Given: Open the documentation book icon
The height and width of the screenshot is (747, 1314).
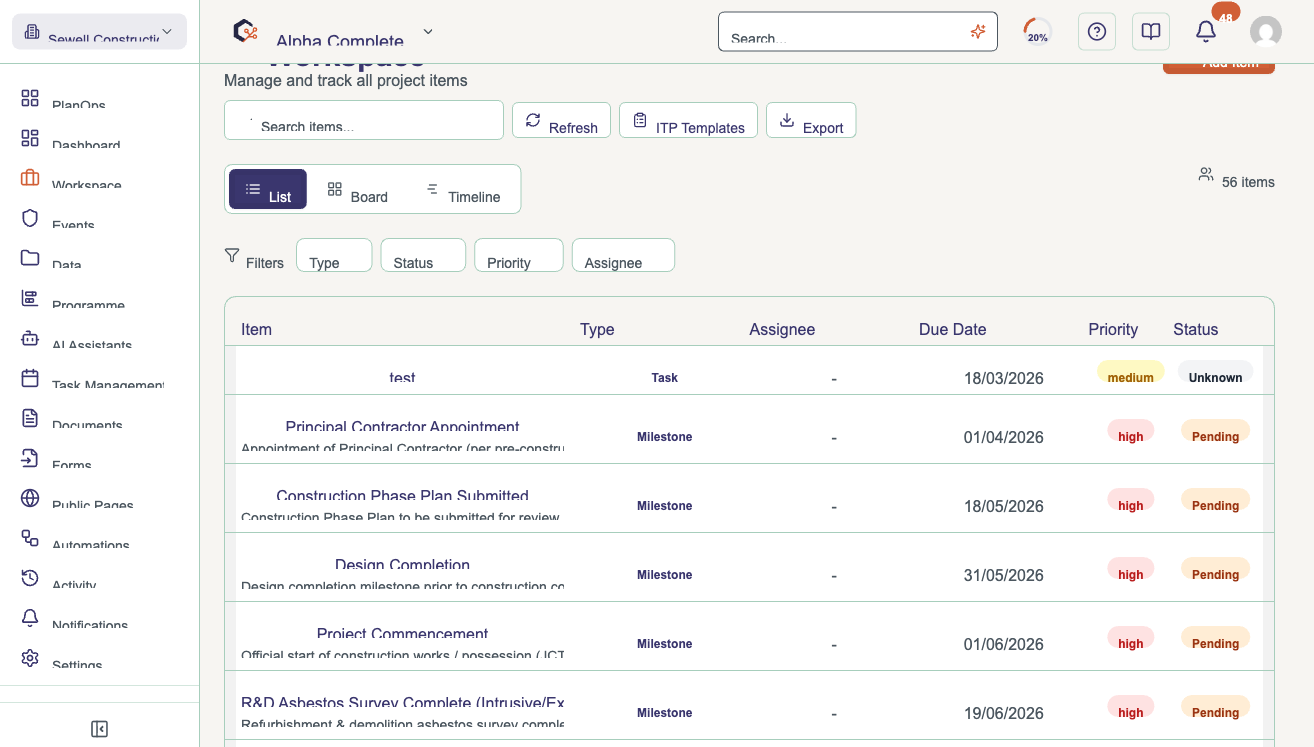Looking at the screenshot, I should 1151,32.
